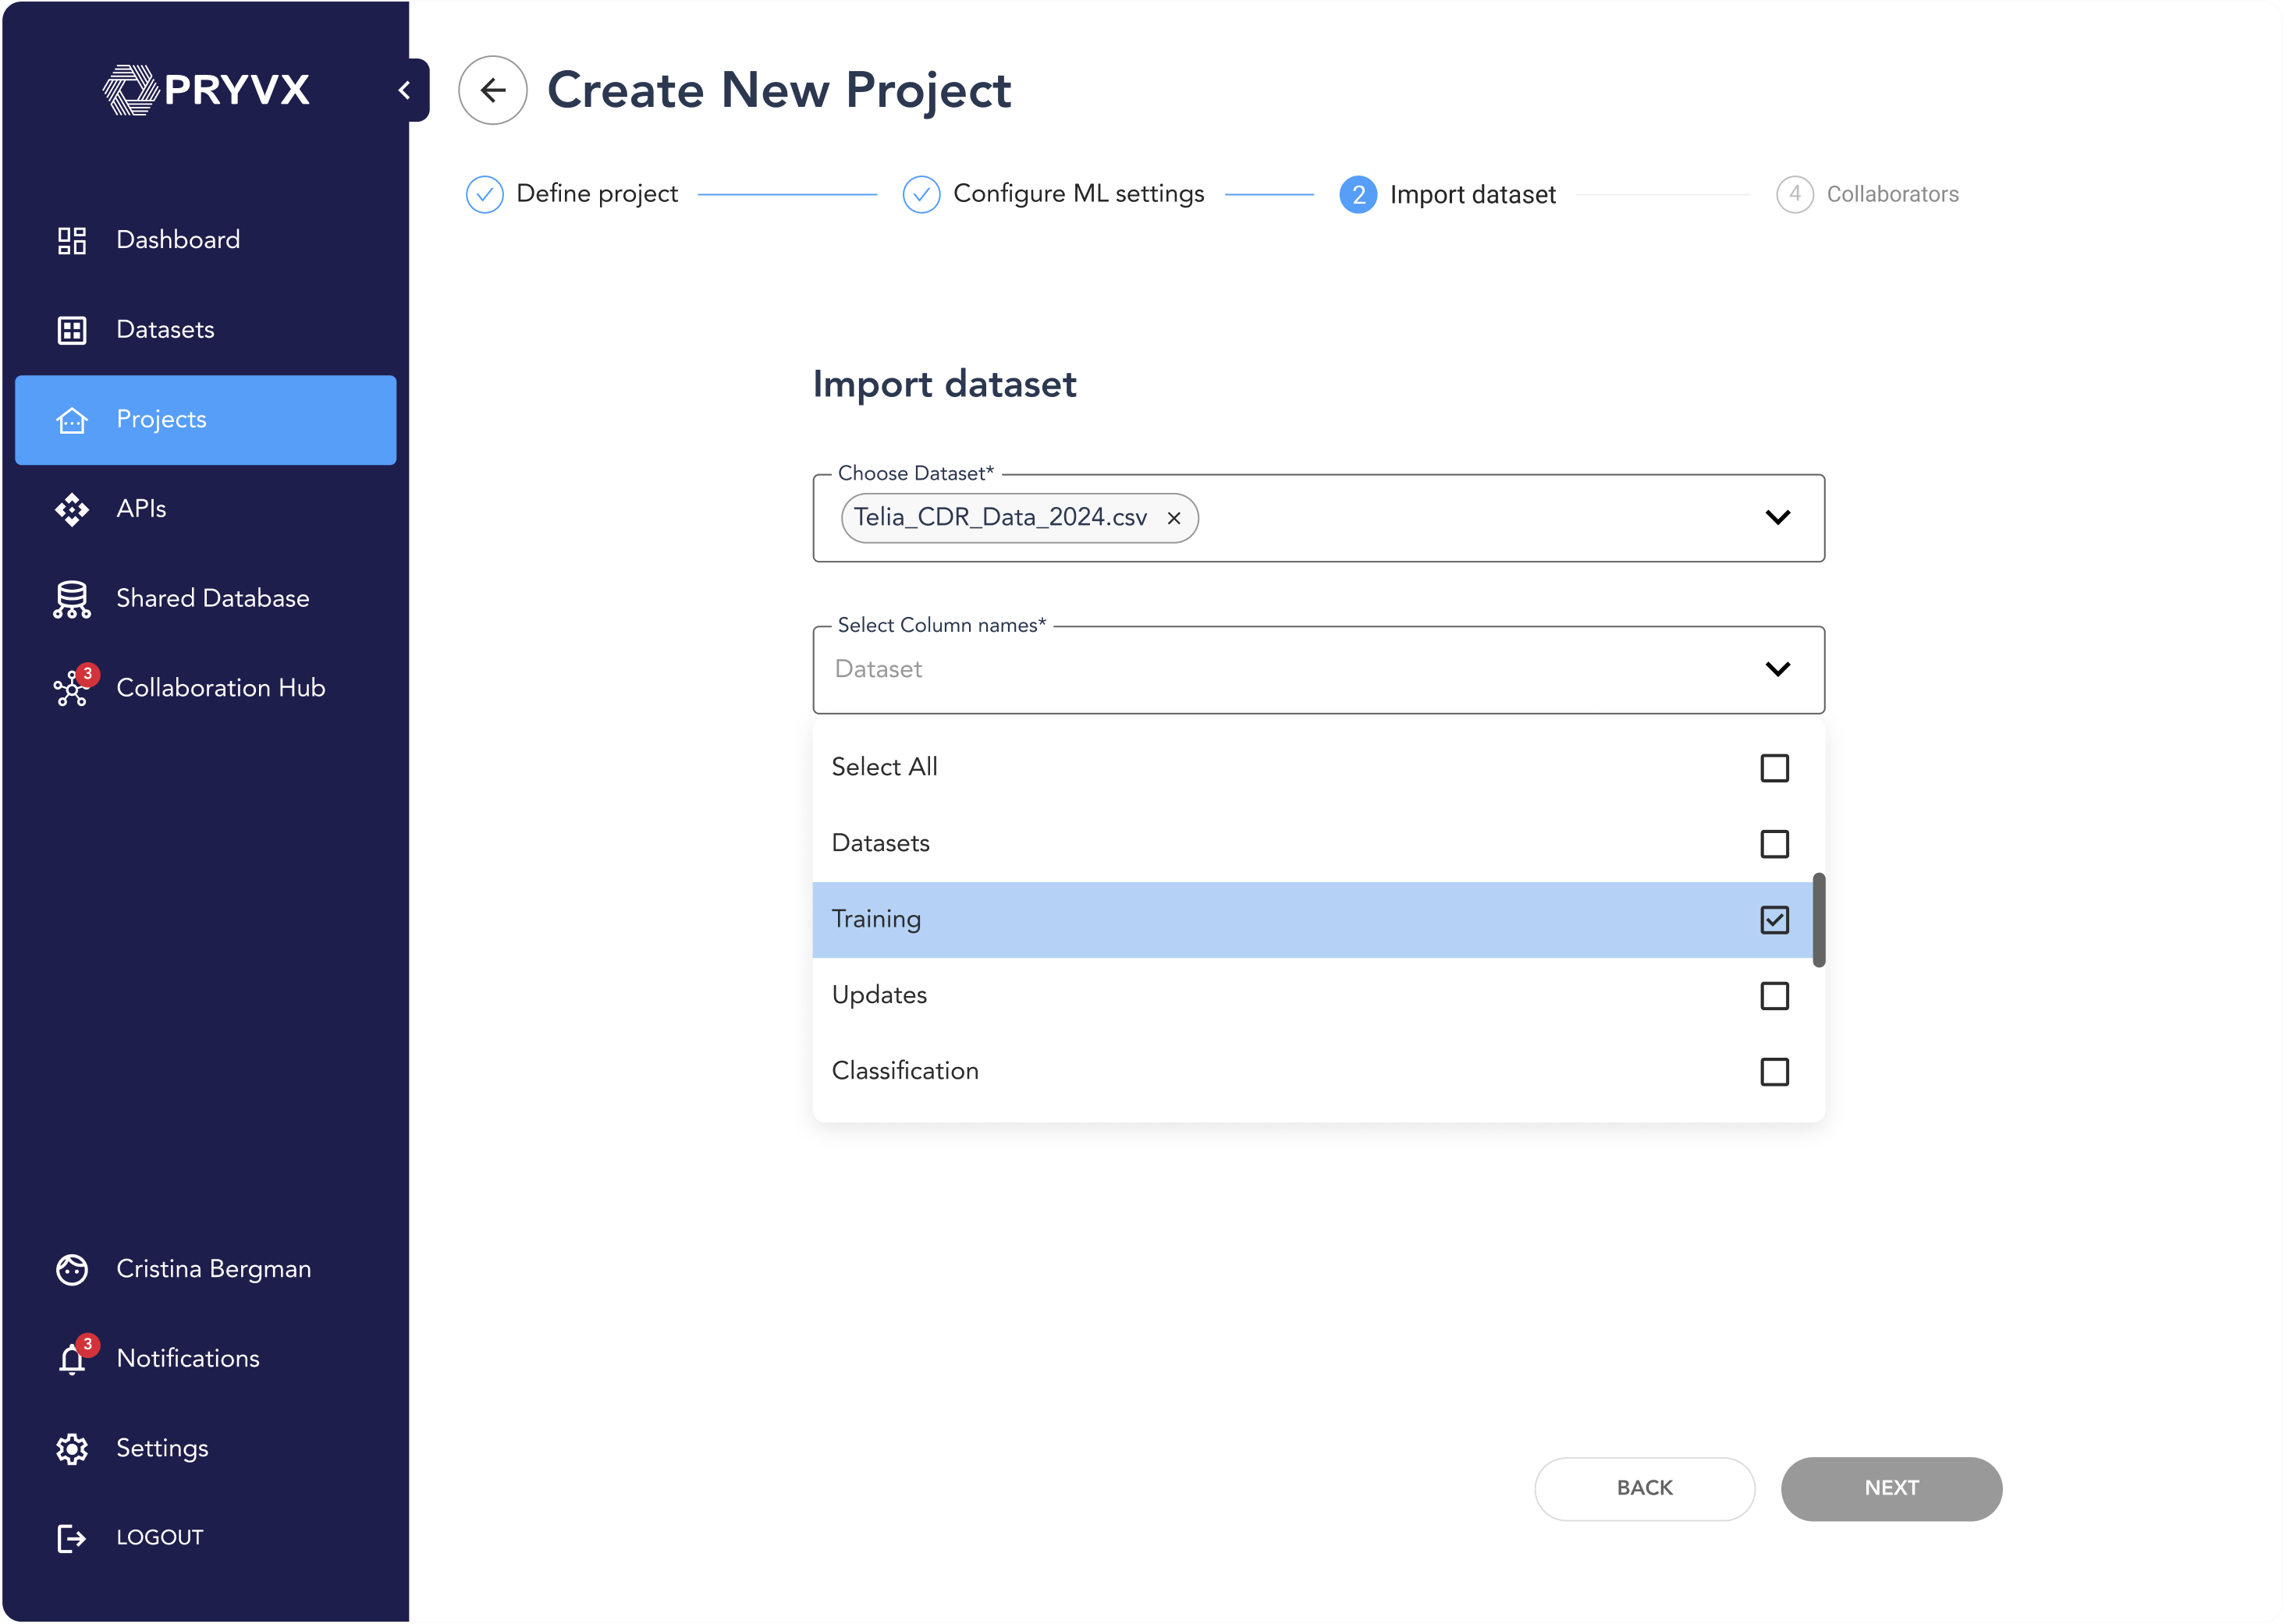
Task: Open the Shared Database icon
Action: (72, 599)
